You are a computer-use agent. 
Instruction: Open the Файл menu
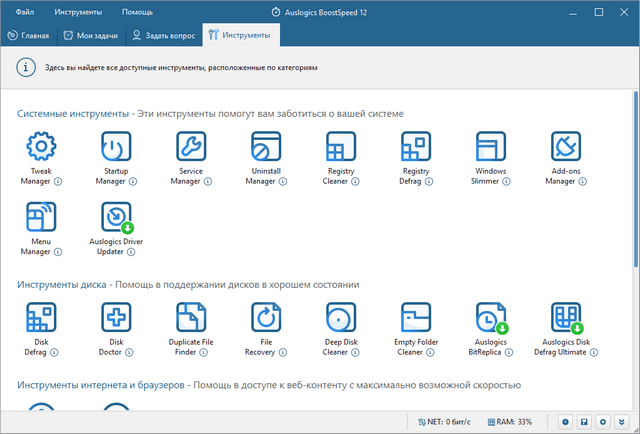pyautogui.click(x=25, y=12)
